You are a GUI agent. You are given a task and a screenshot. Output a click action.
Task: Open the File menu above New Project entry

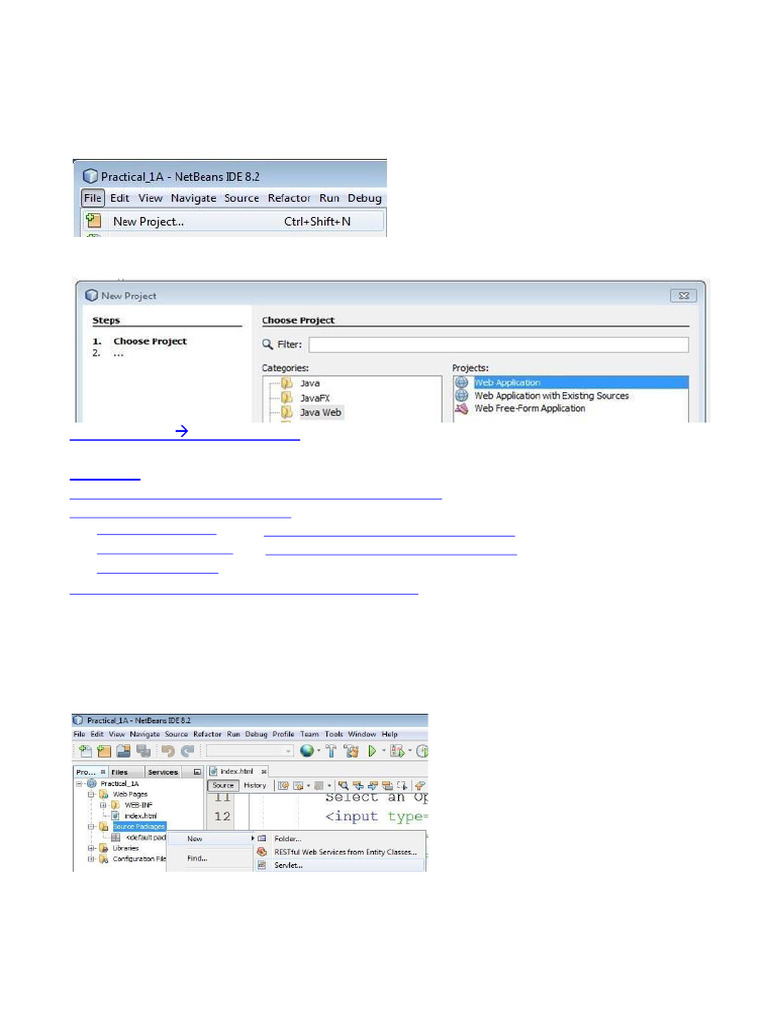[93, 198]
